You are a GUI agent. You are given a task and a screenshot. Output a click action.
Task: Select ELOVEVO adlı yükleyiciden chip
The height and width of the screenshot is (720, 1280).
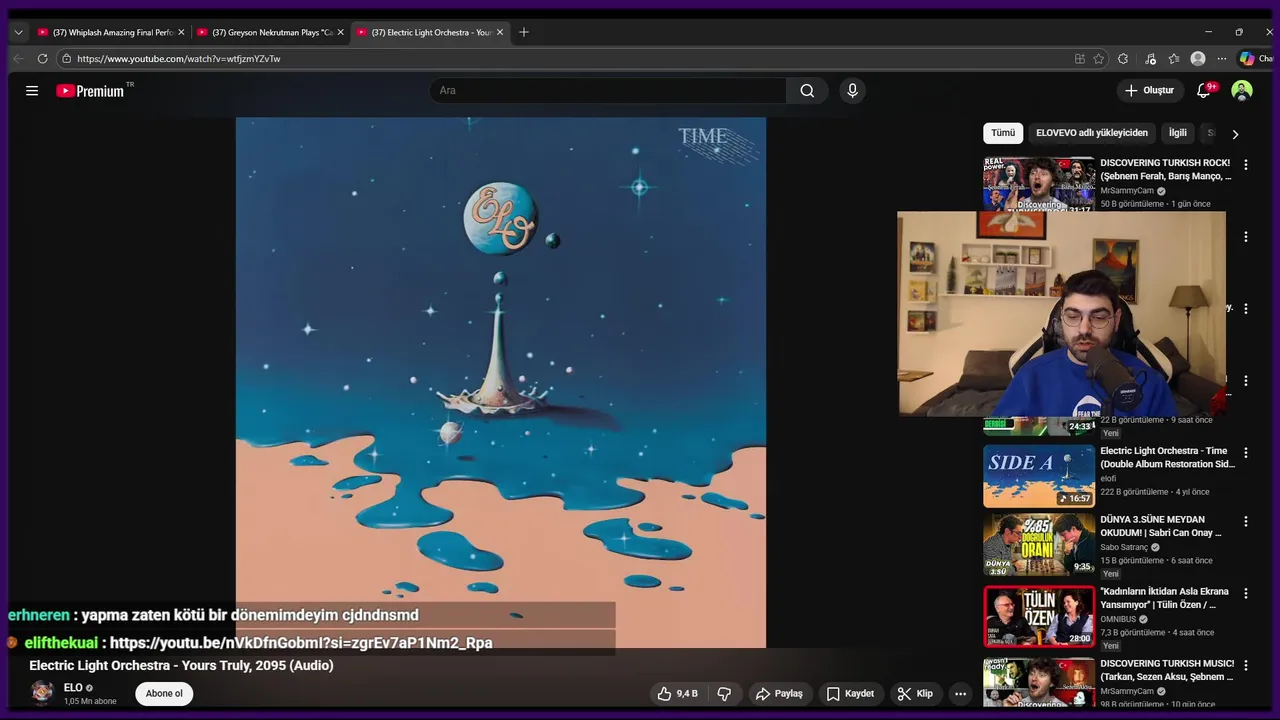click(x=1092, y=133)
